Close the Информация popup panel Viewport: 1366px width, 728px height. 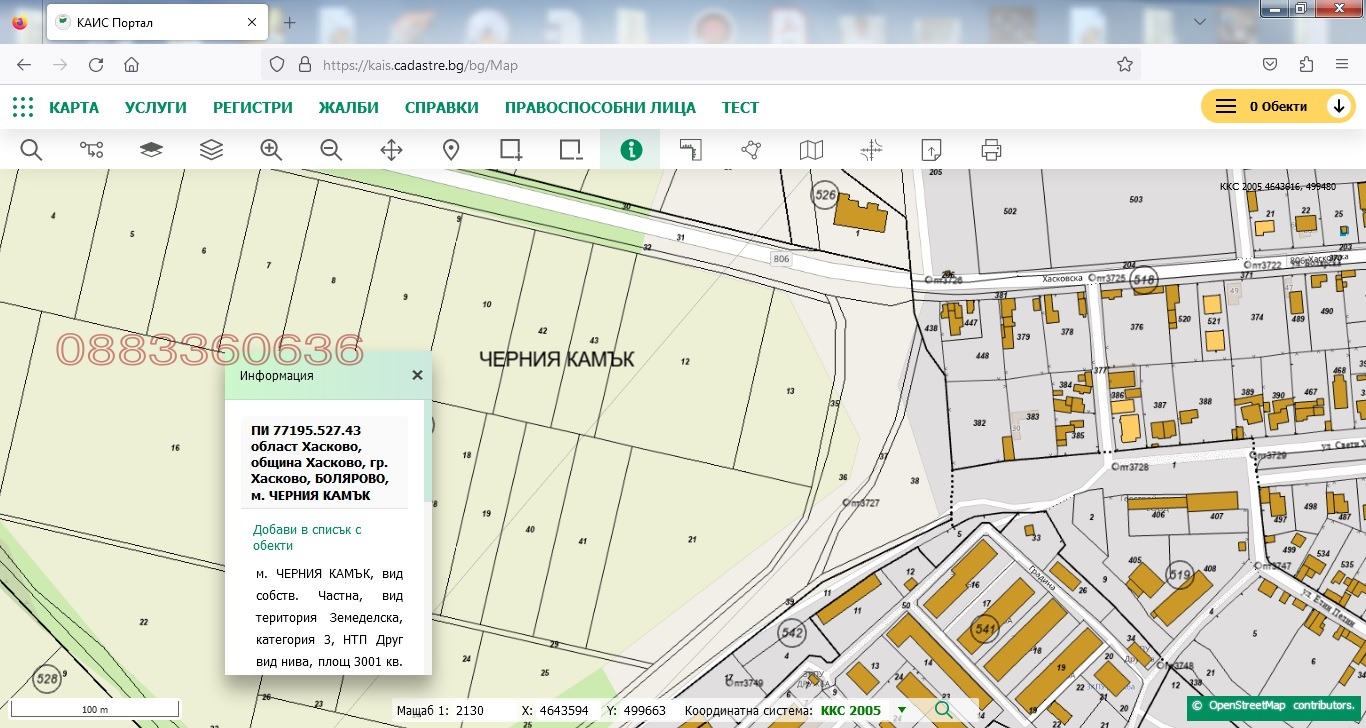click(x=417, y=375)
